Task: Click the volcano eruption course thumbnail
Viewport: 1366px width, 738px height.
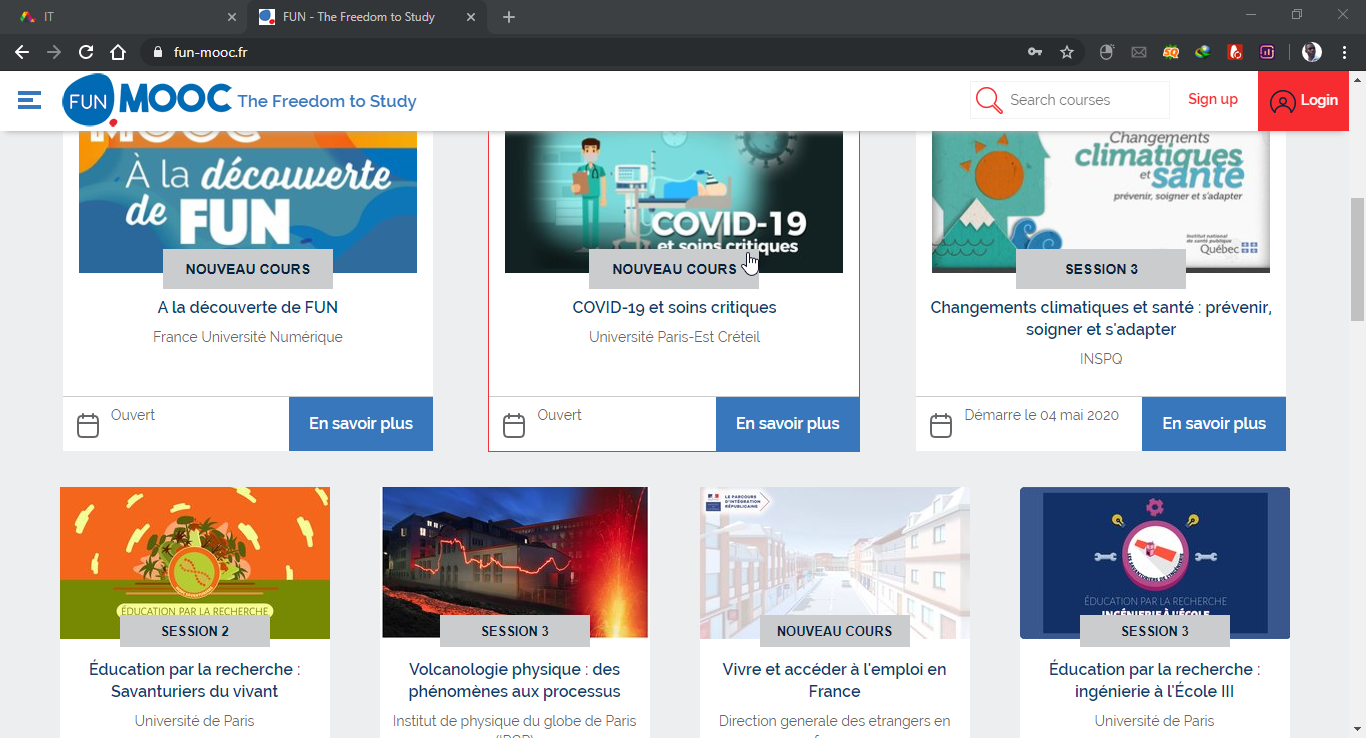Action: [x=515, y=563]
